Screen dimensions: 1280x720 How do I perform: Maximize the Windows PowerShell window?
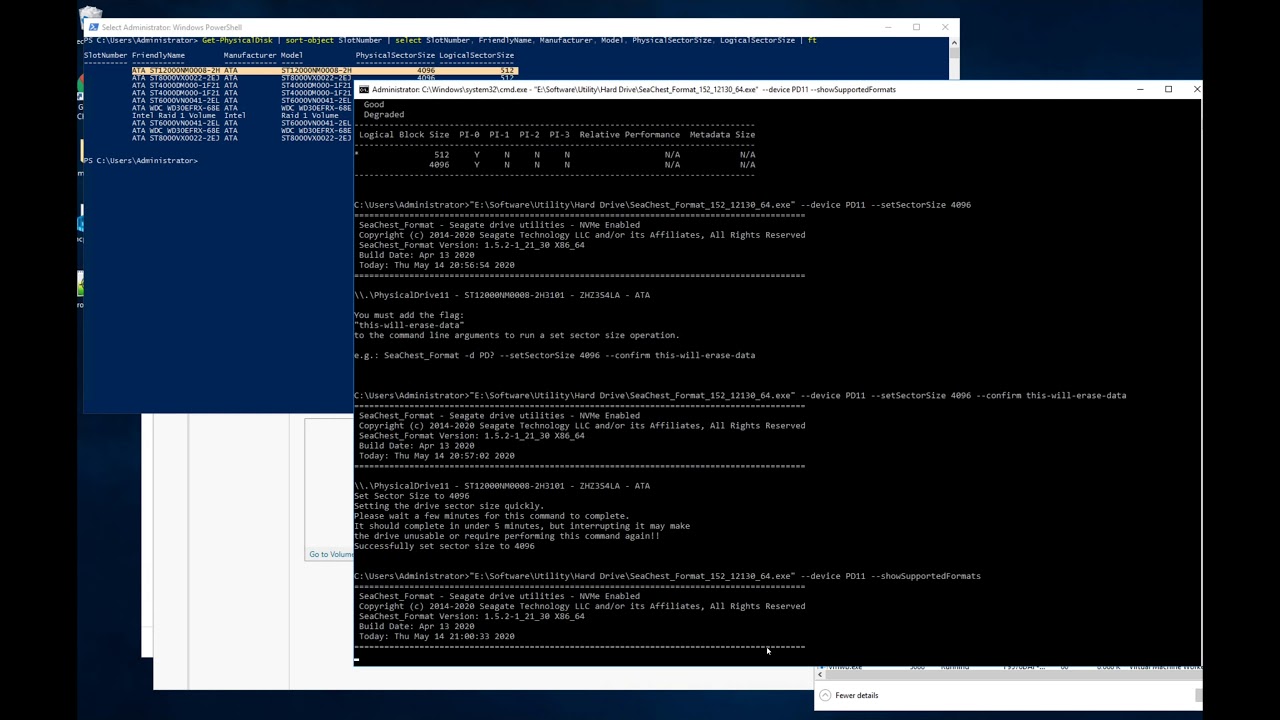916,27
